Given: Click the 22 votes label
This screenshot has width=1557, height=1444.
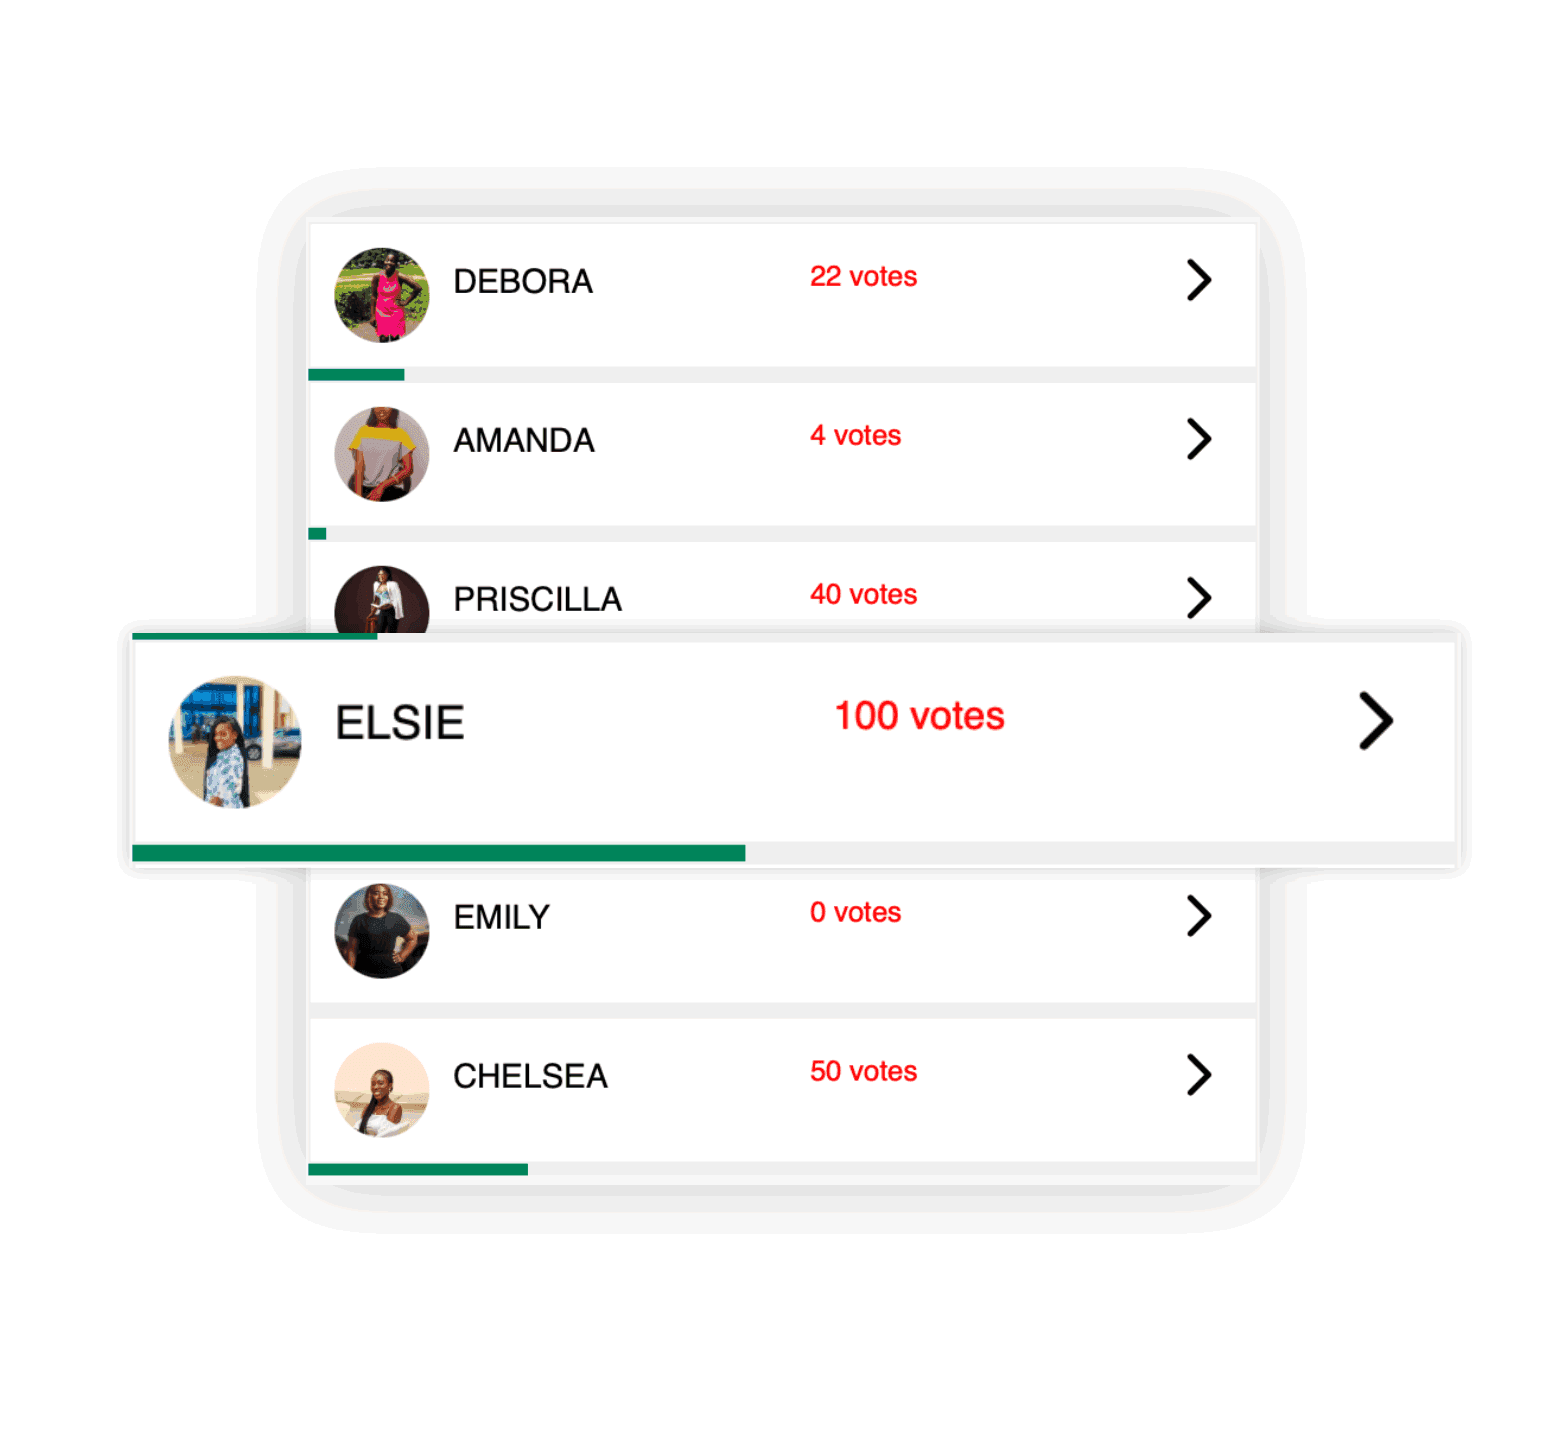Looking at the screenshot, I should click(863, 276).
